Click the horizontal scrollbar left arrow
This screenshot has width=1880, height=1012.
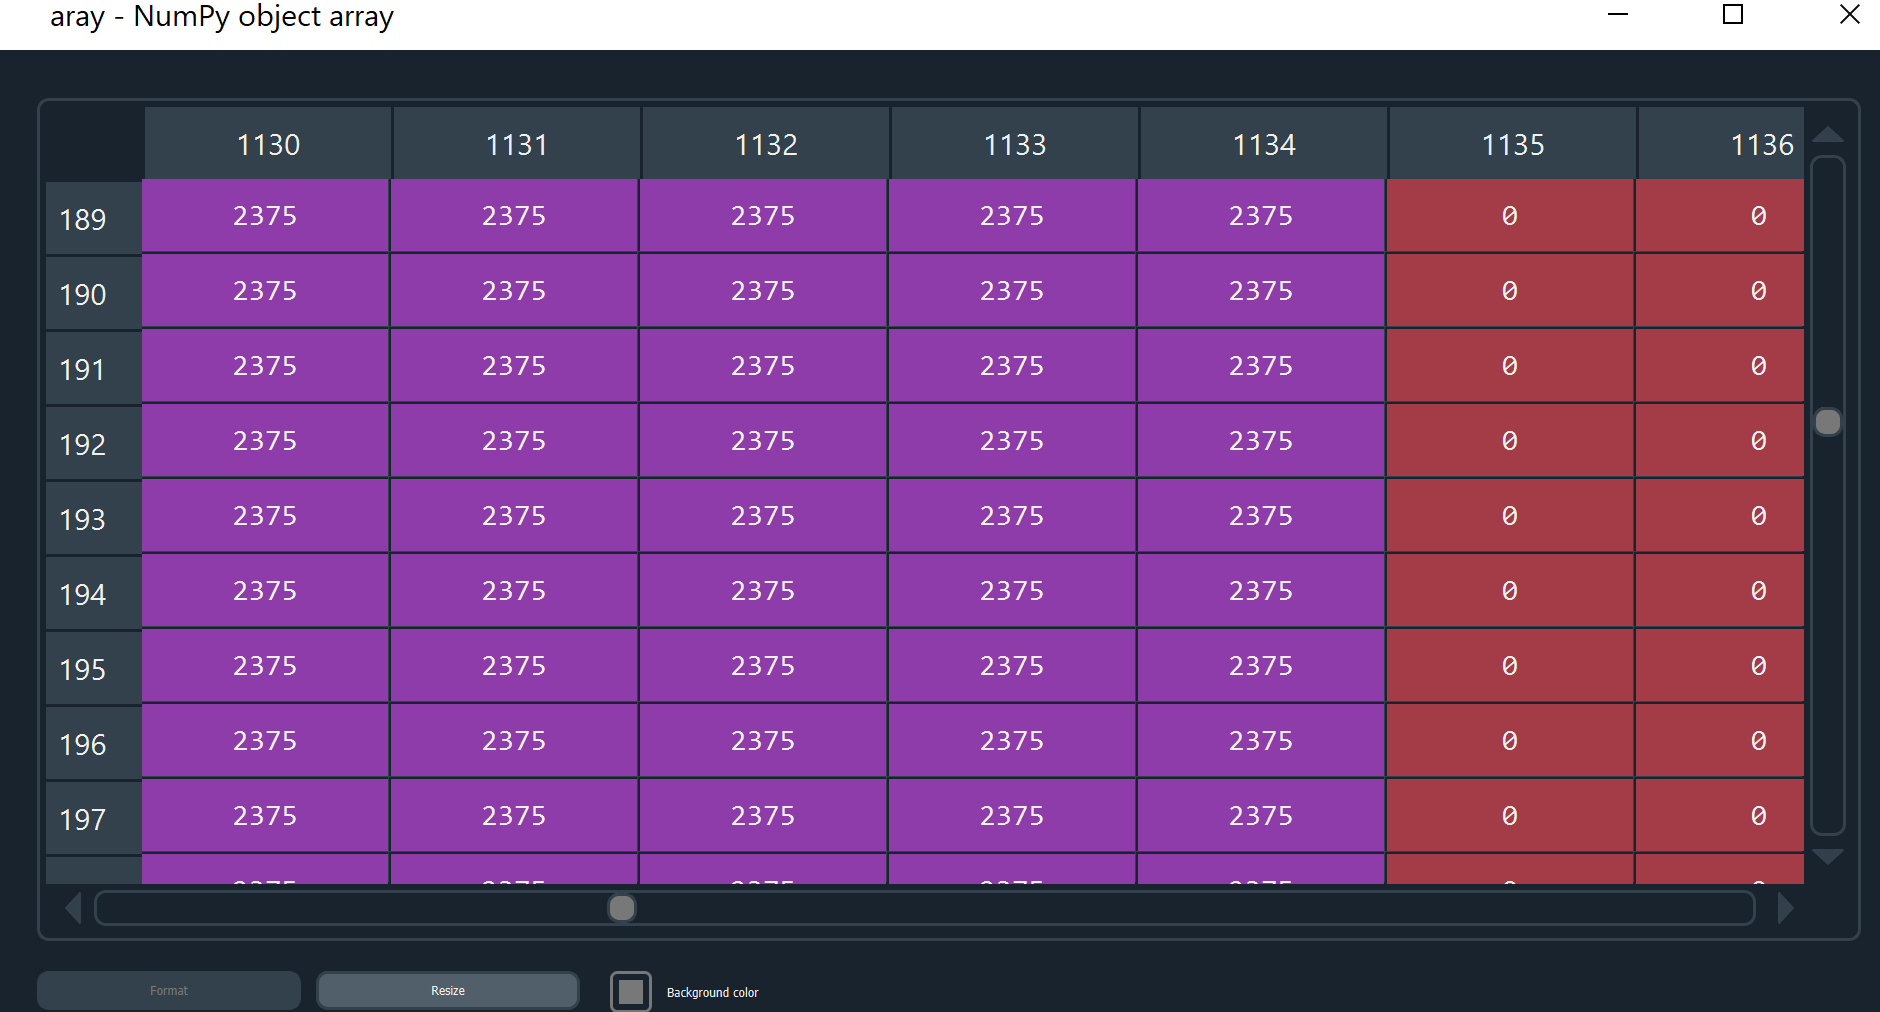(73, 908)
